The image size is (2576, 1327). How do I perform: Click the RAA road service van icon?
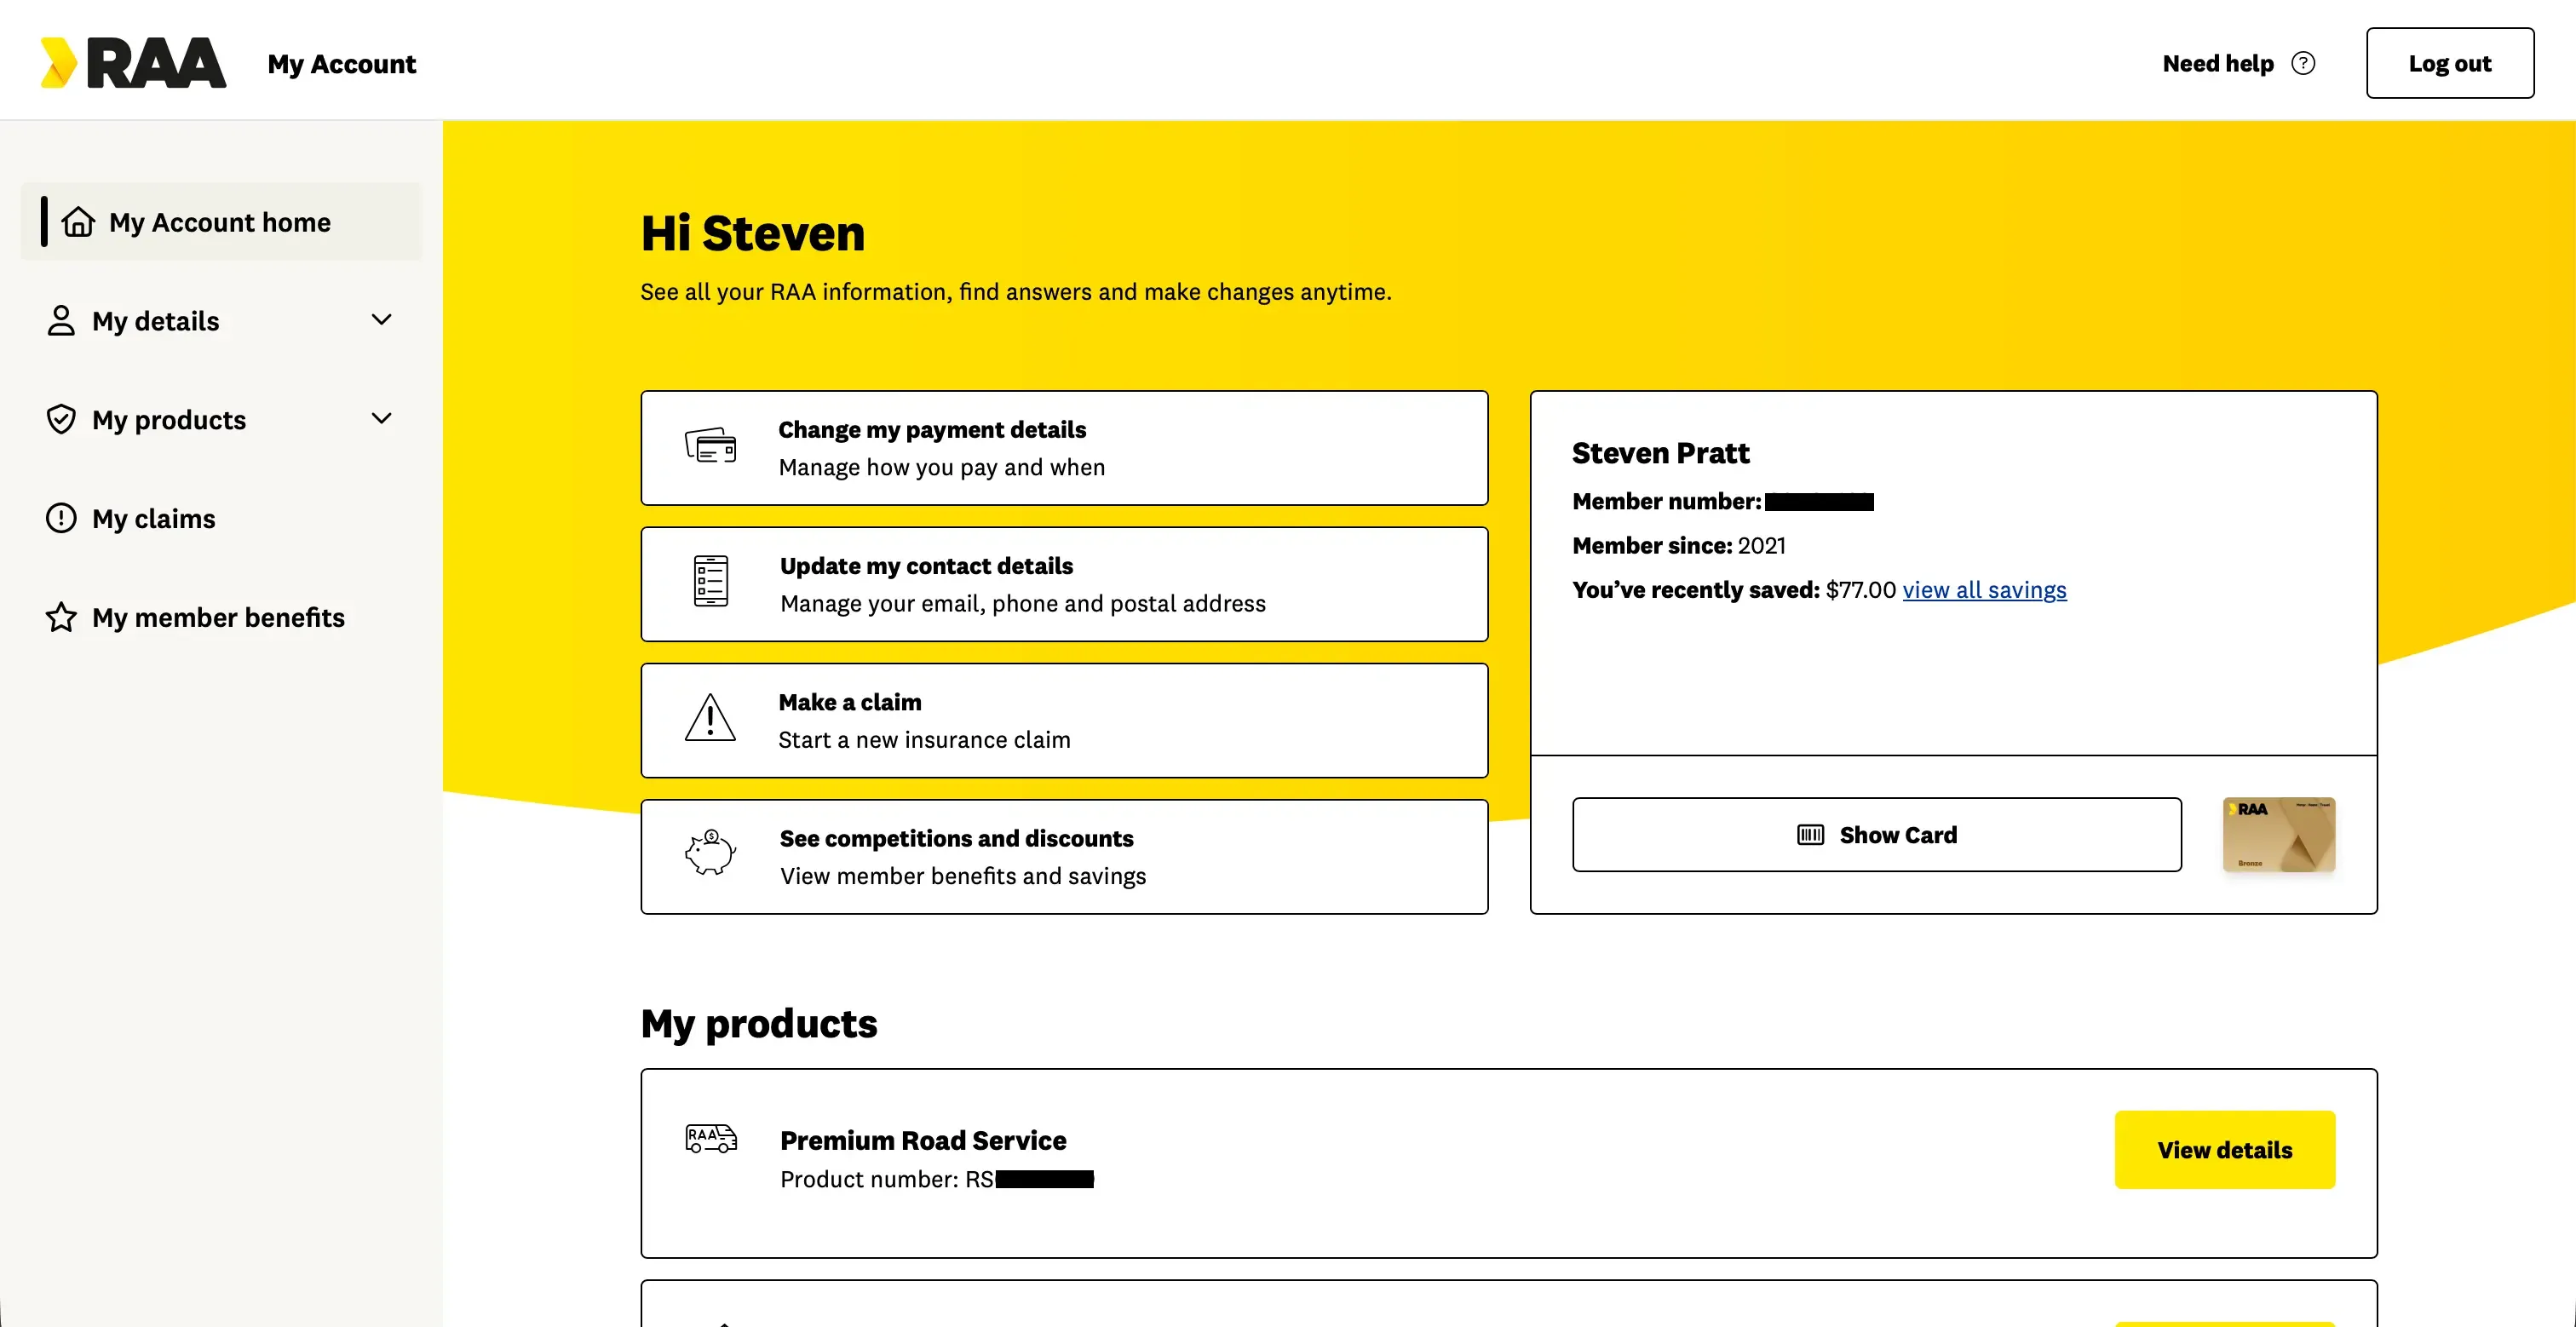711,1139
